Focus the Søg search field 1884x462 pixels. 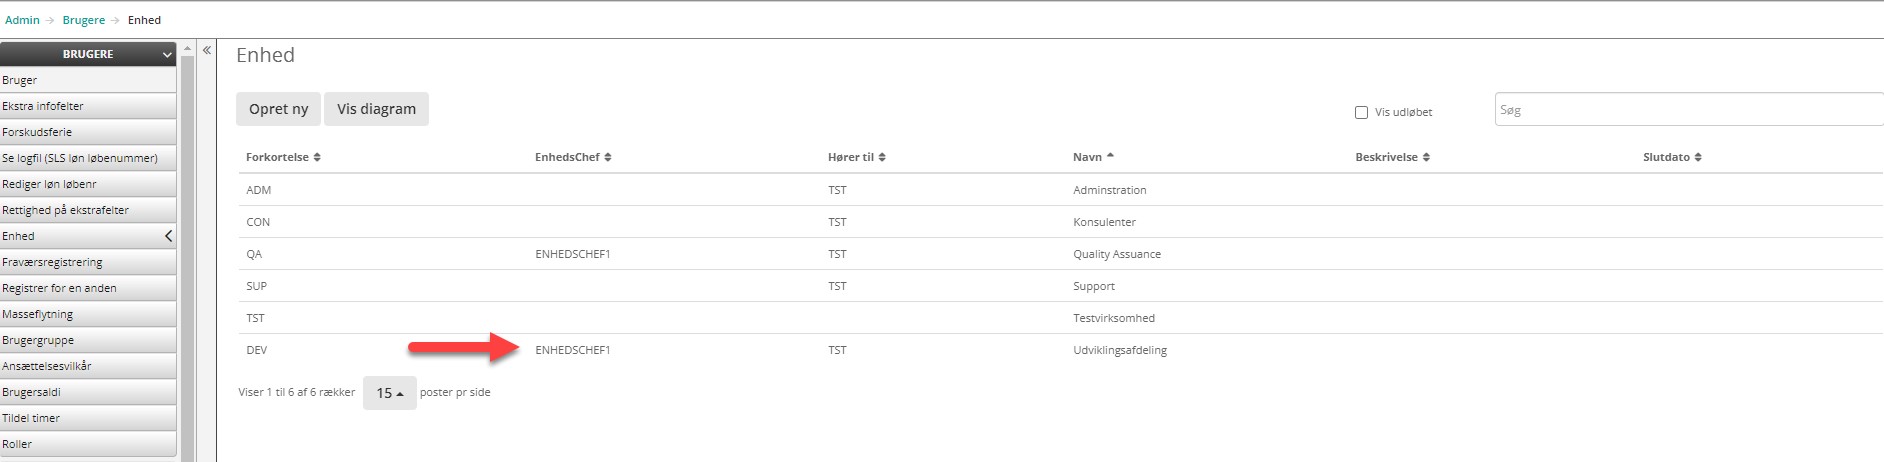[1688, 110]
